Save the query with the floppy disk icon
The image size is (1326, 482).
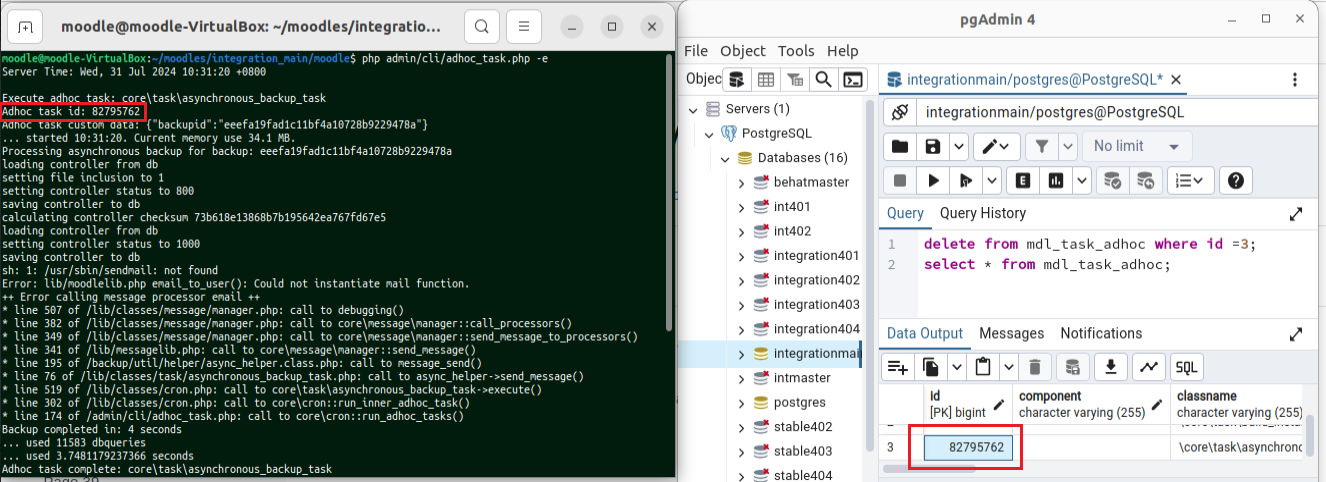point(933,147)
